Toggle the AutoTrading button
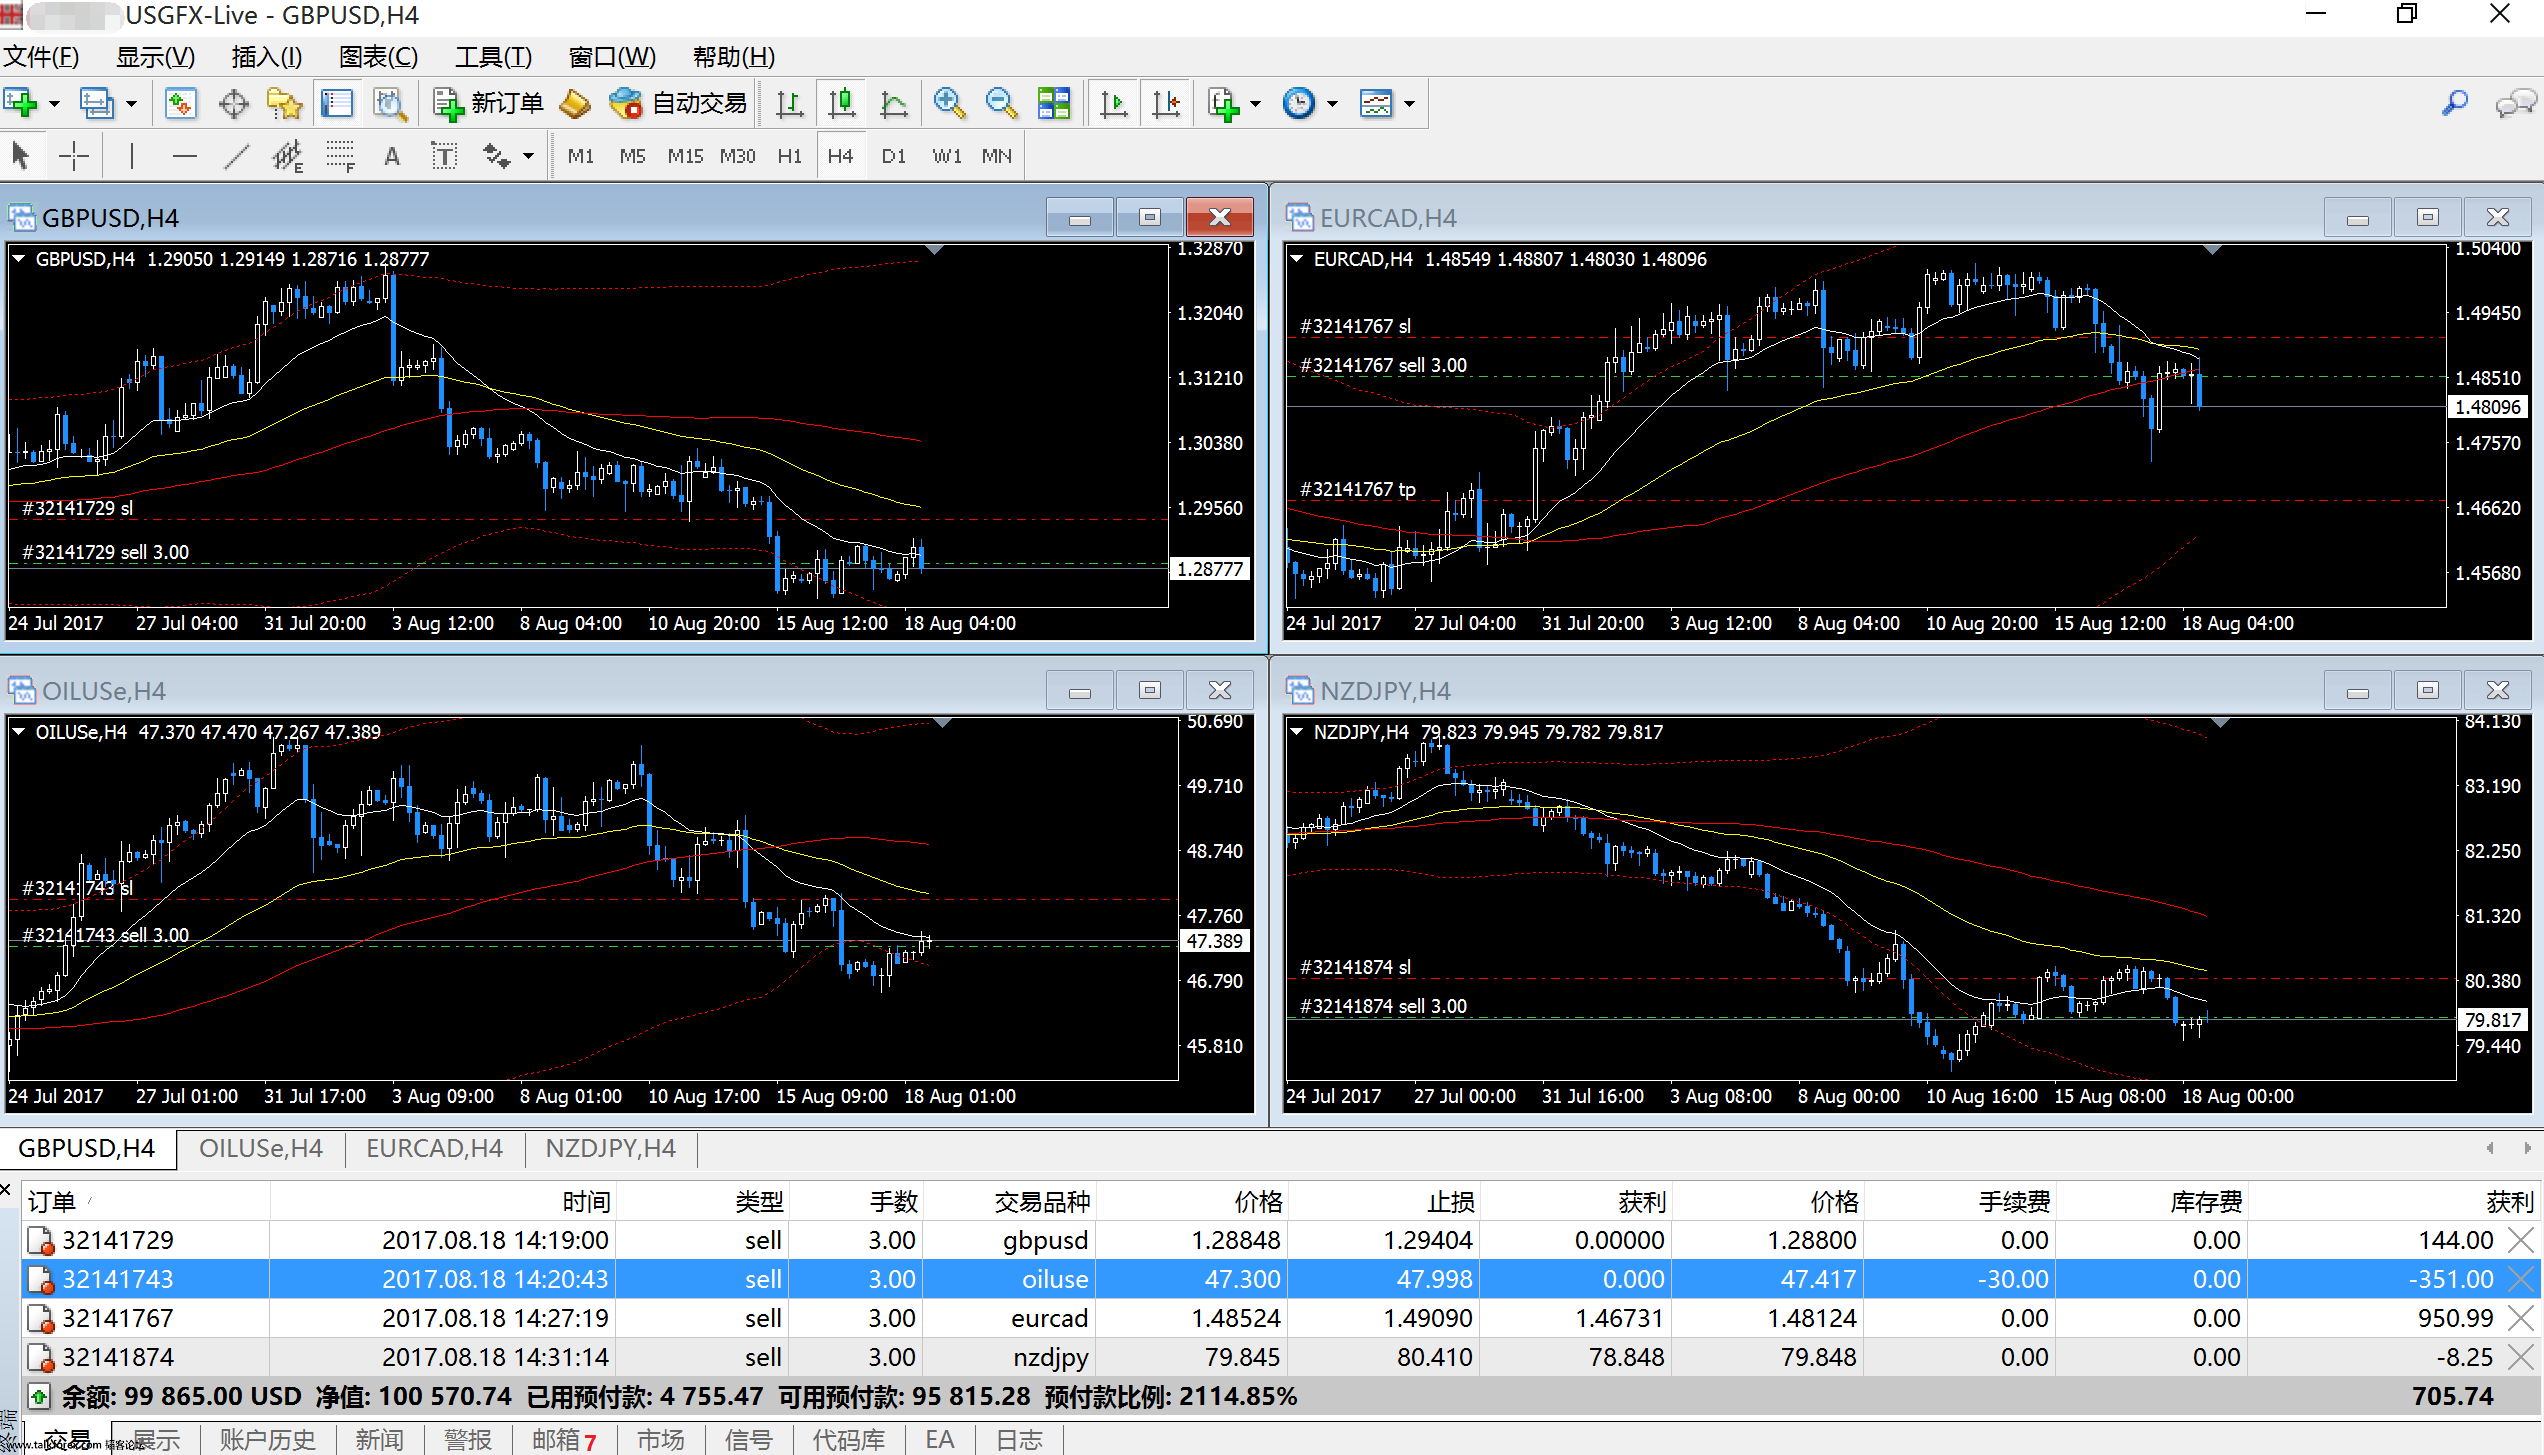This screenshot has height=1455, width=2544. (679, 103)
